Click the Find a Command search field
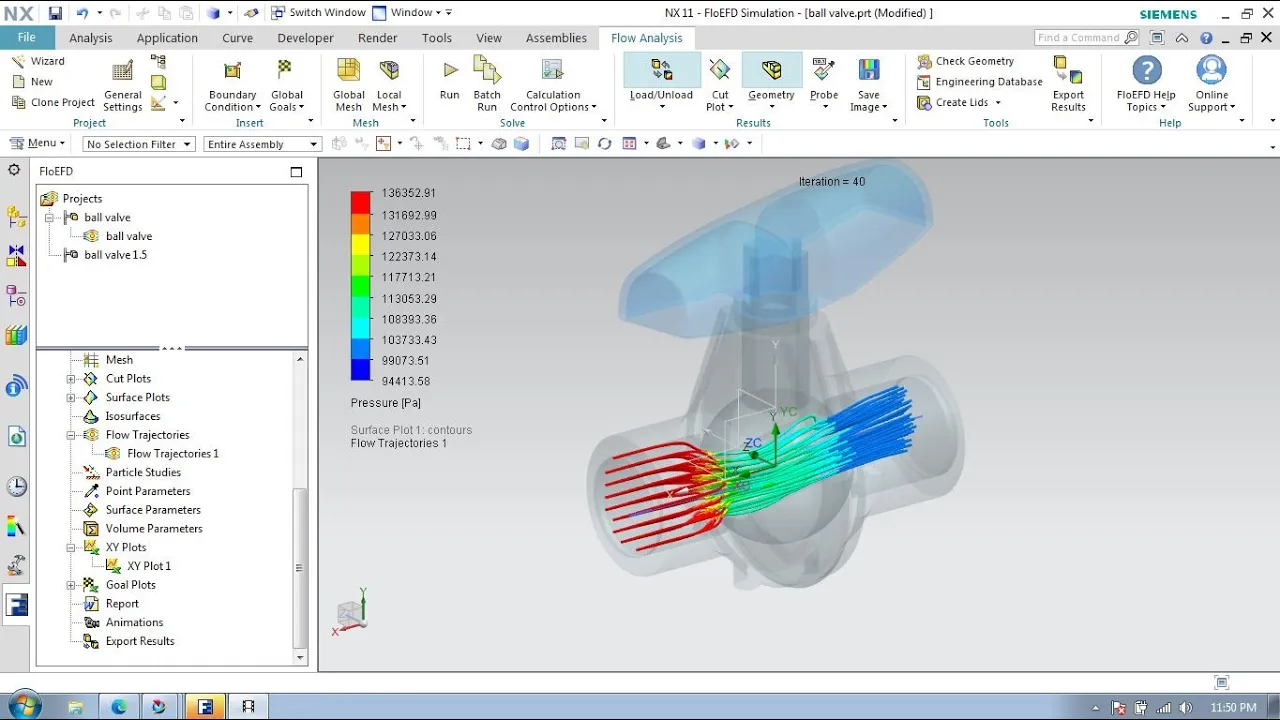The image size is (1280, 720). coord(1086,38)
